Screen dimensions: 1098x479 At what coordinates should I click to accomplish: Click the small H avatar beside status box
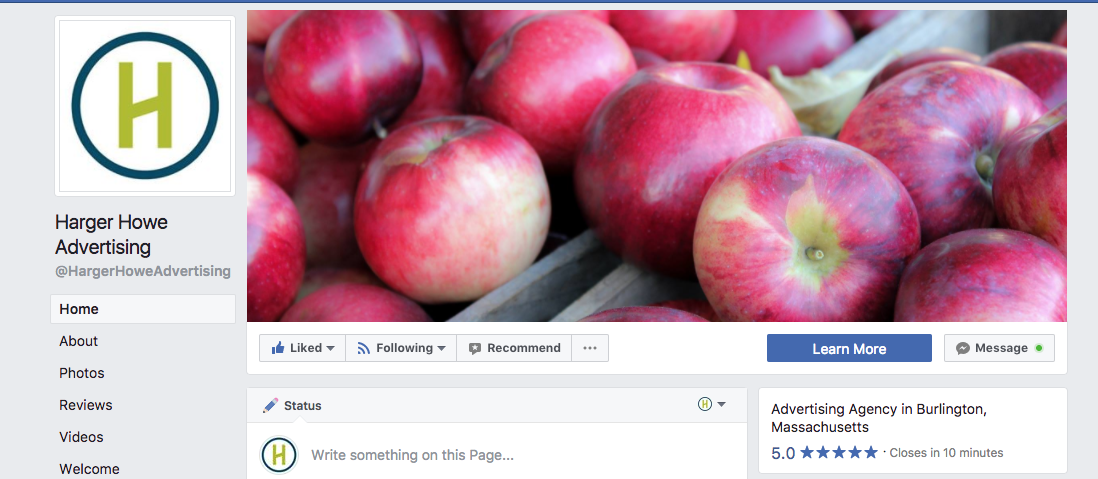click(279, 454)
